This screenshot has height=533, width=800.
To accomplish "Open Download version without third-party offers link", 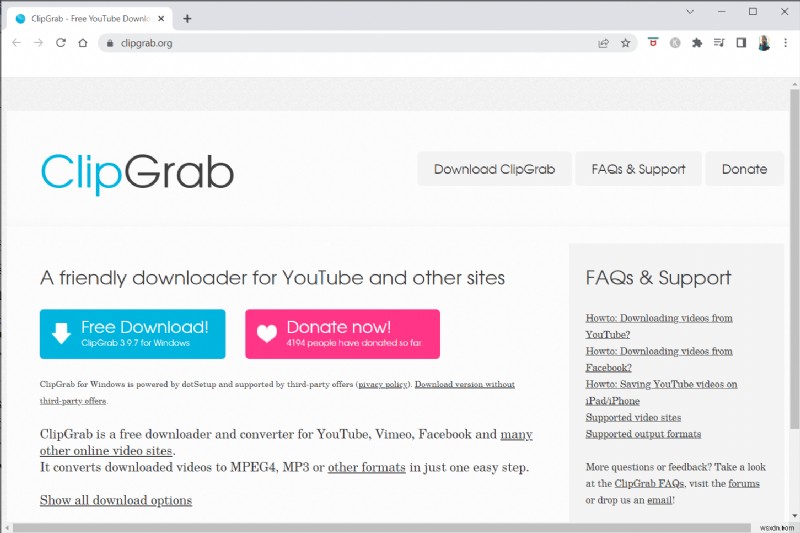I will point(277,392).
